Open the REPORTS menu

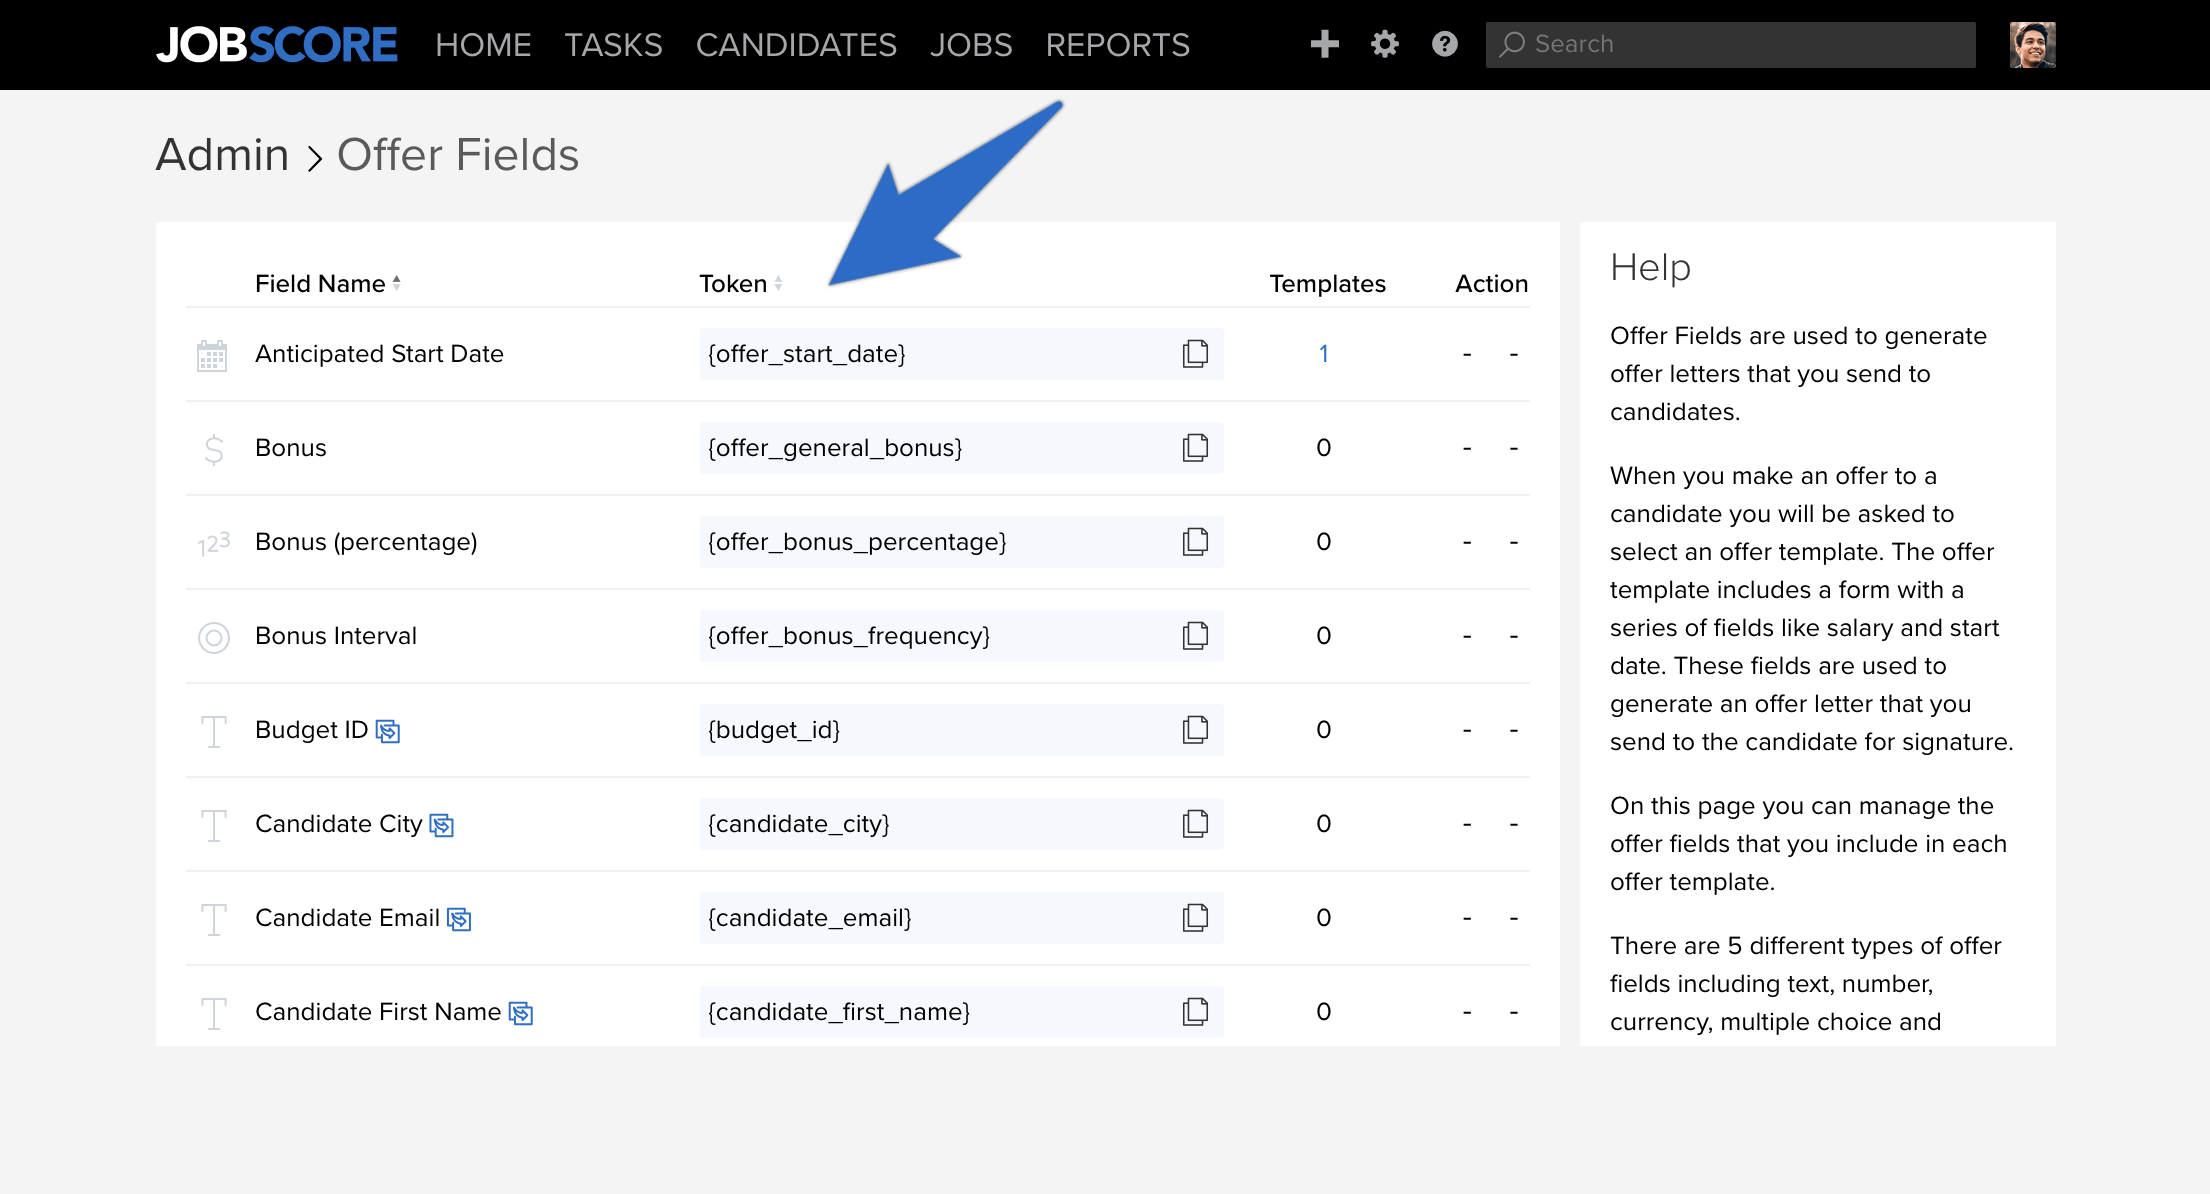click(1117, 45)
